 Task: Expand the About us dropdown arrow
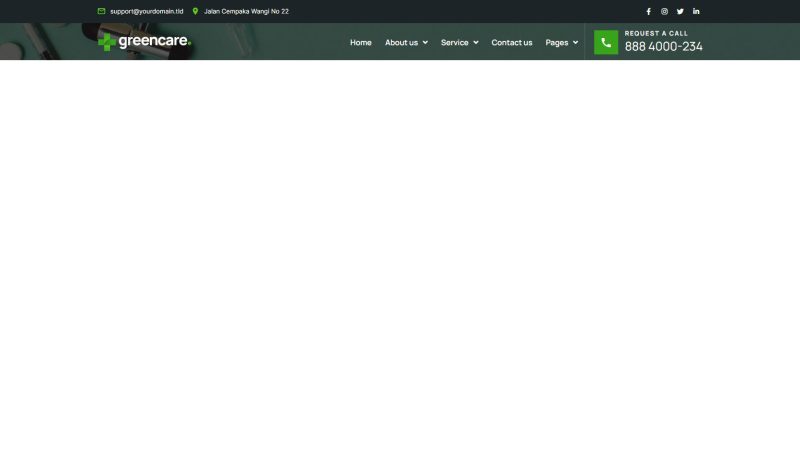click(x=425, y=43)
